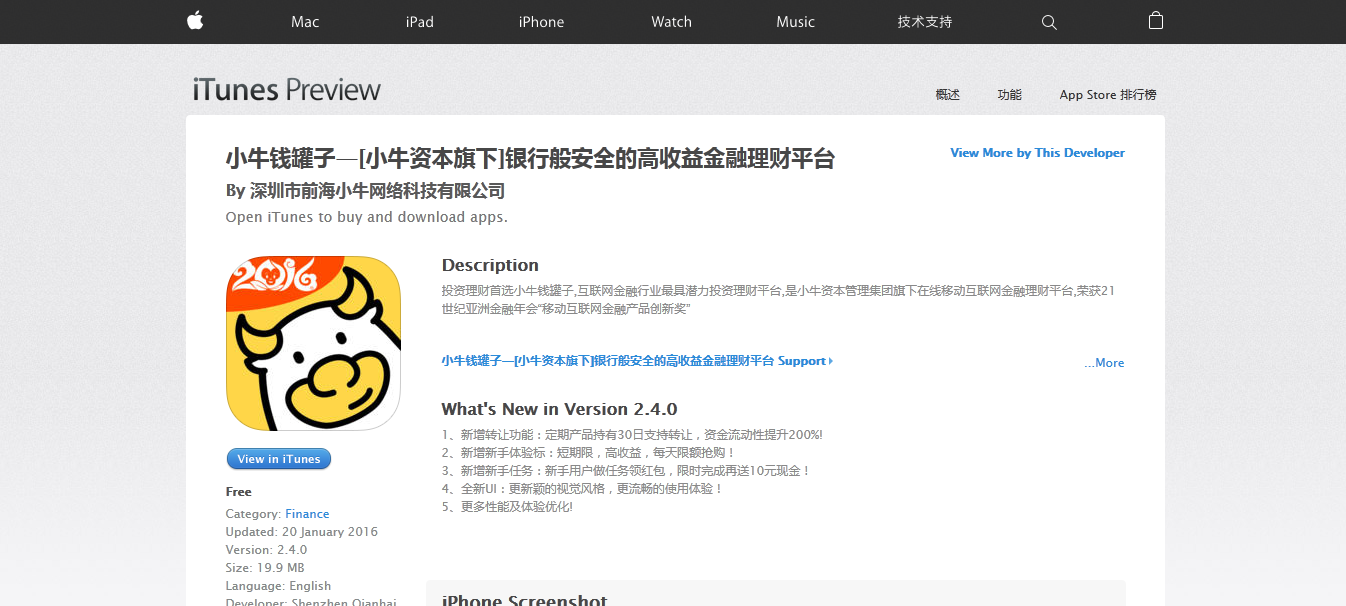Click Updated: 20 January 2016 text
Screen dimensions: 1346x606
tap(302, 532)
